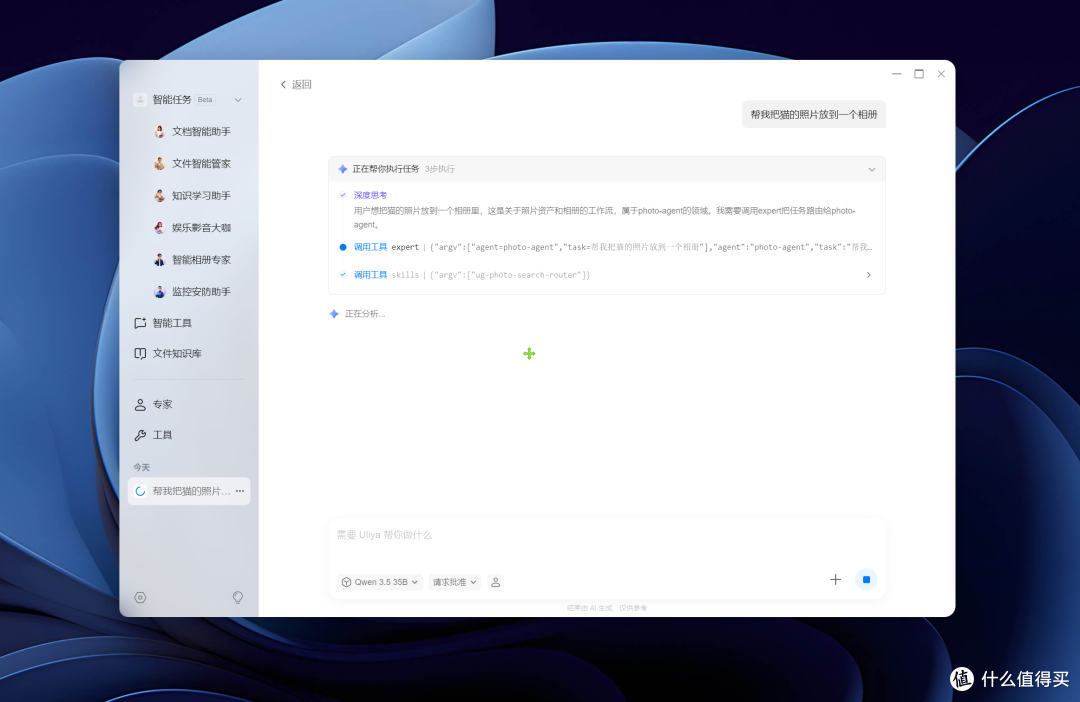The height and width of the screenshot is (702, 1080).
Task: Click the 文档智能助手 avatar icon
Action: click(159, 132)
